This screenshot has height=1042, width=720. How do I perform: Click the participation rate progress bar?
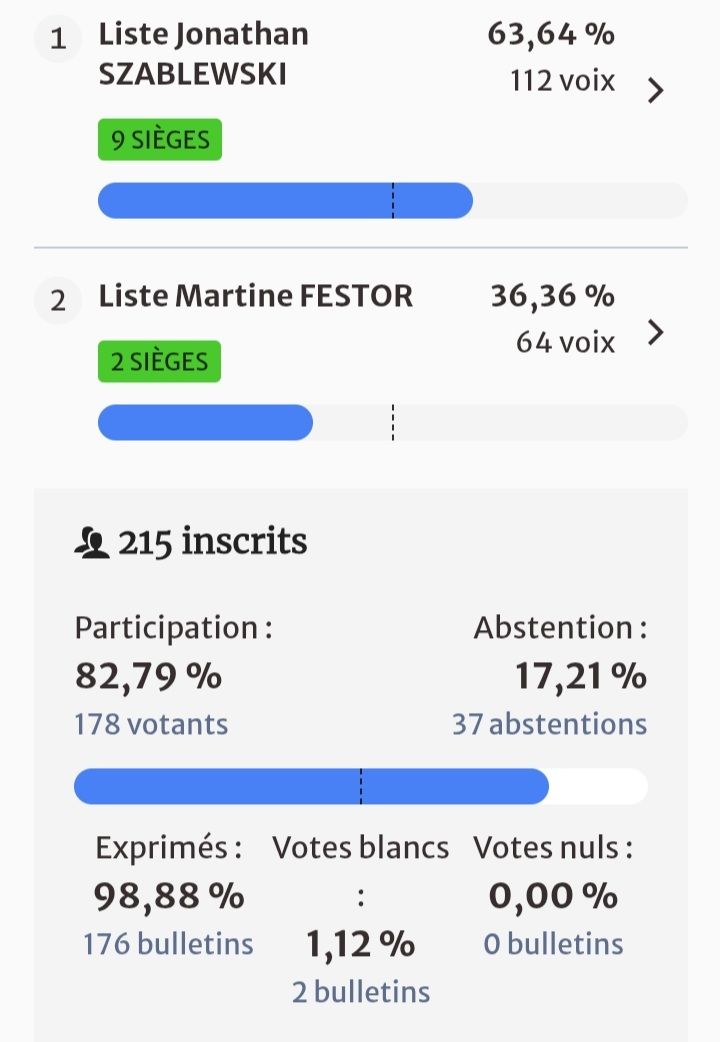click(x=360, y=787)
